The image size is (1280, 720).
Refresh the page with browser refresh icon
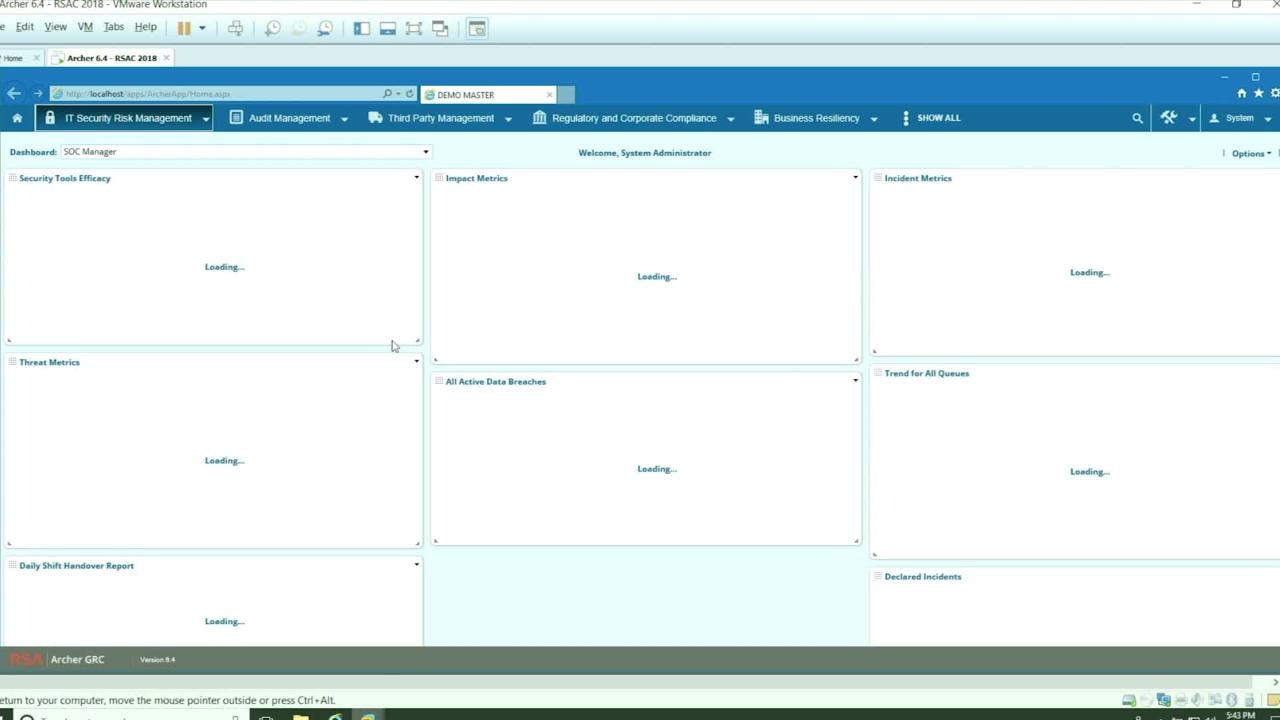pos(409,93)
